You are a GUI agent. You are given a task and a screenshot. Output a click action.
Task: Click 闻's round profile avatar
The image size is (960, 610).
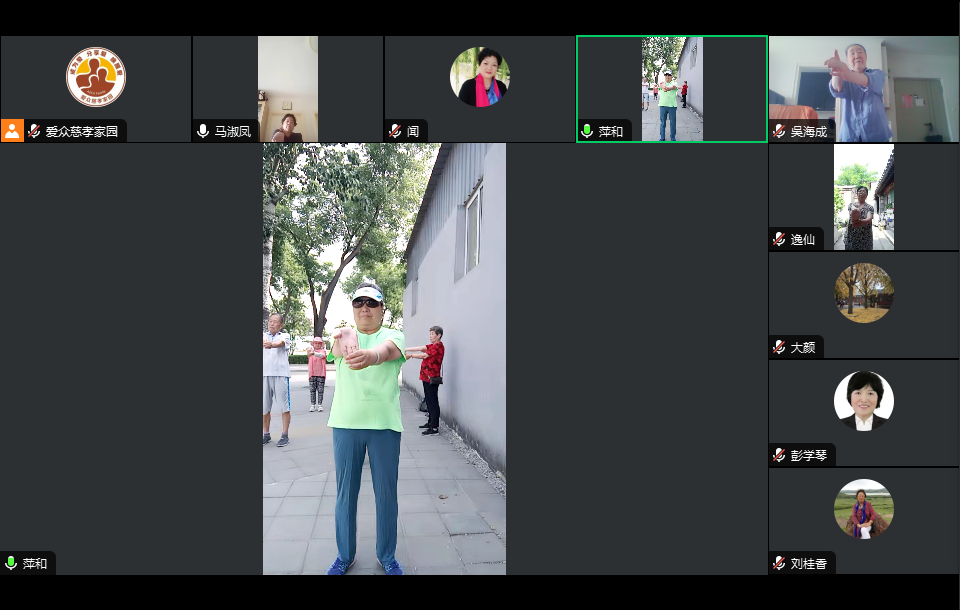pyautogui.click(x=480, y=77)
